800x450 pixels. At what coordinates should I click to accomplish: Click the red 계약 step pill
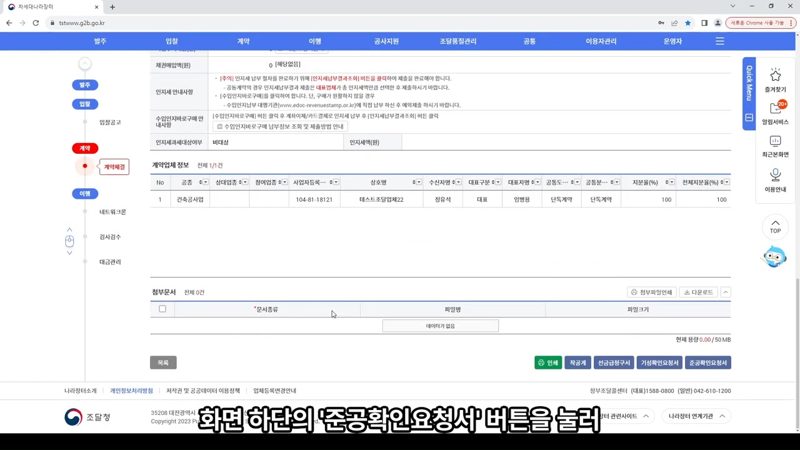(85, 148)
